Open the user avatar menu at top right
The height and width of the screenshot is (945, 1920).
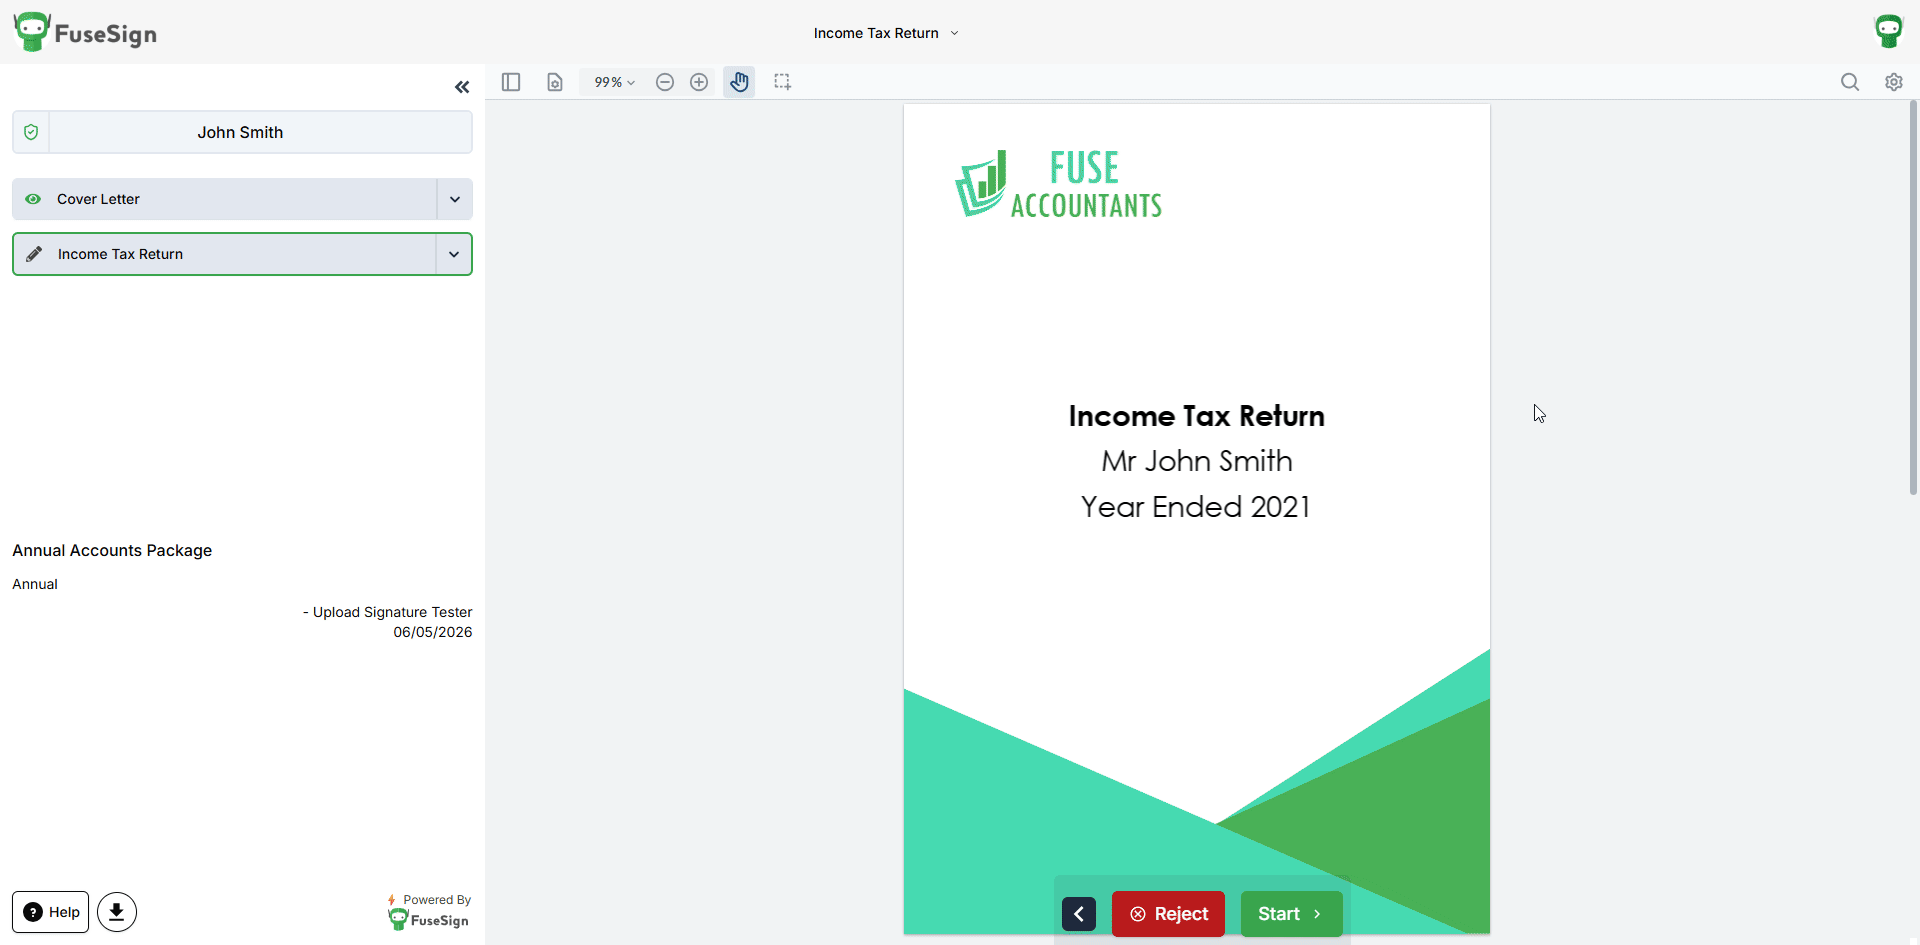click(x=1888, y=31)
